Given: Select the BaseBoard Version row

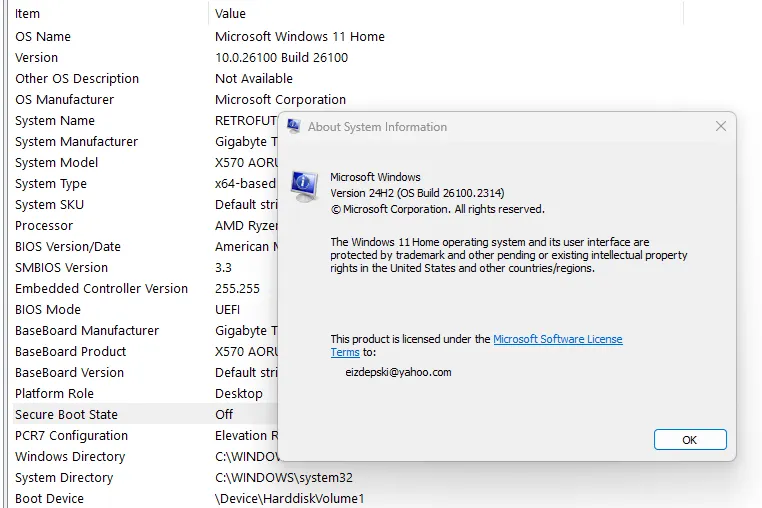Looking at the screenshot, I should pyautogui.click(x=145, y=372).
